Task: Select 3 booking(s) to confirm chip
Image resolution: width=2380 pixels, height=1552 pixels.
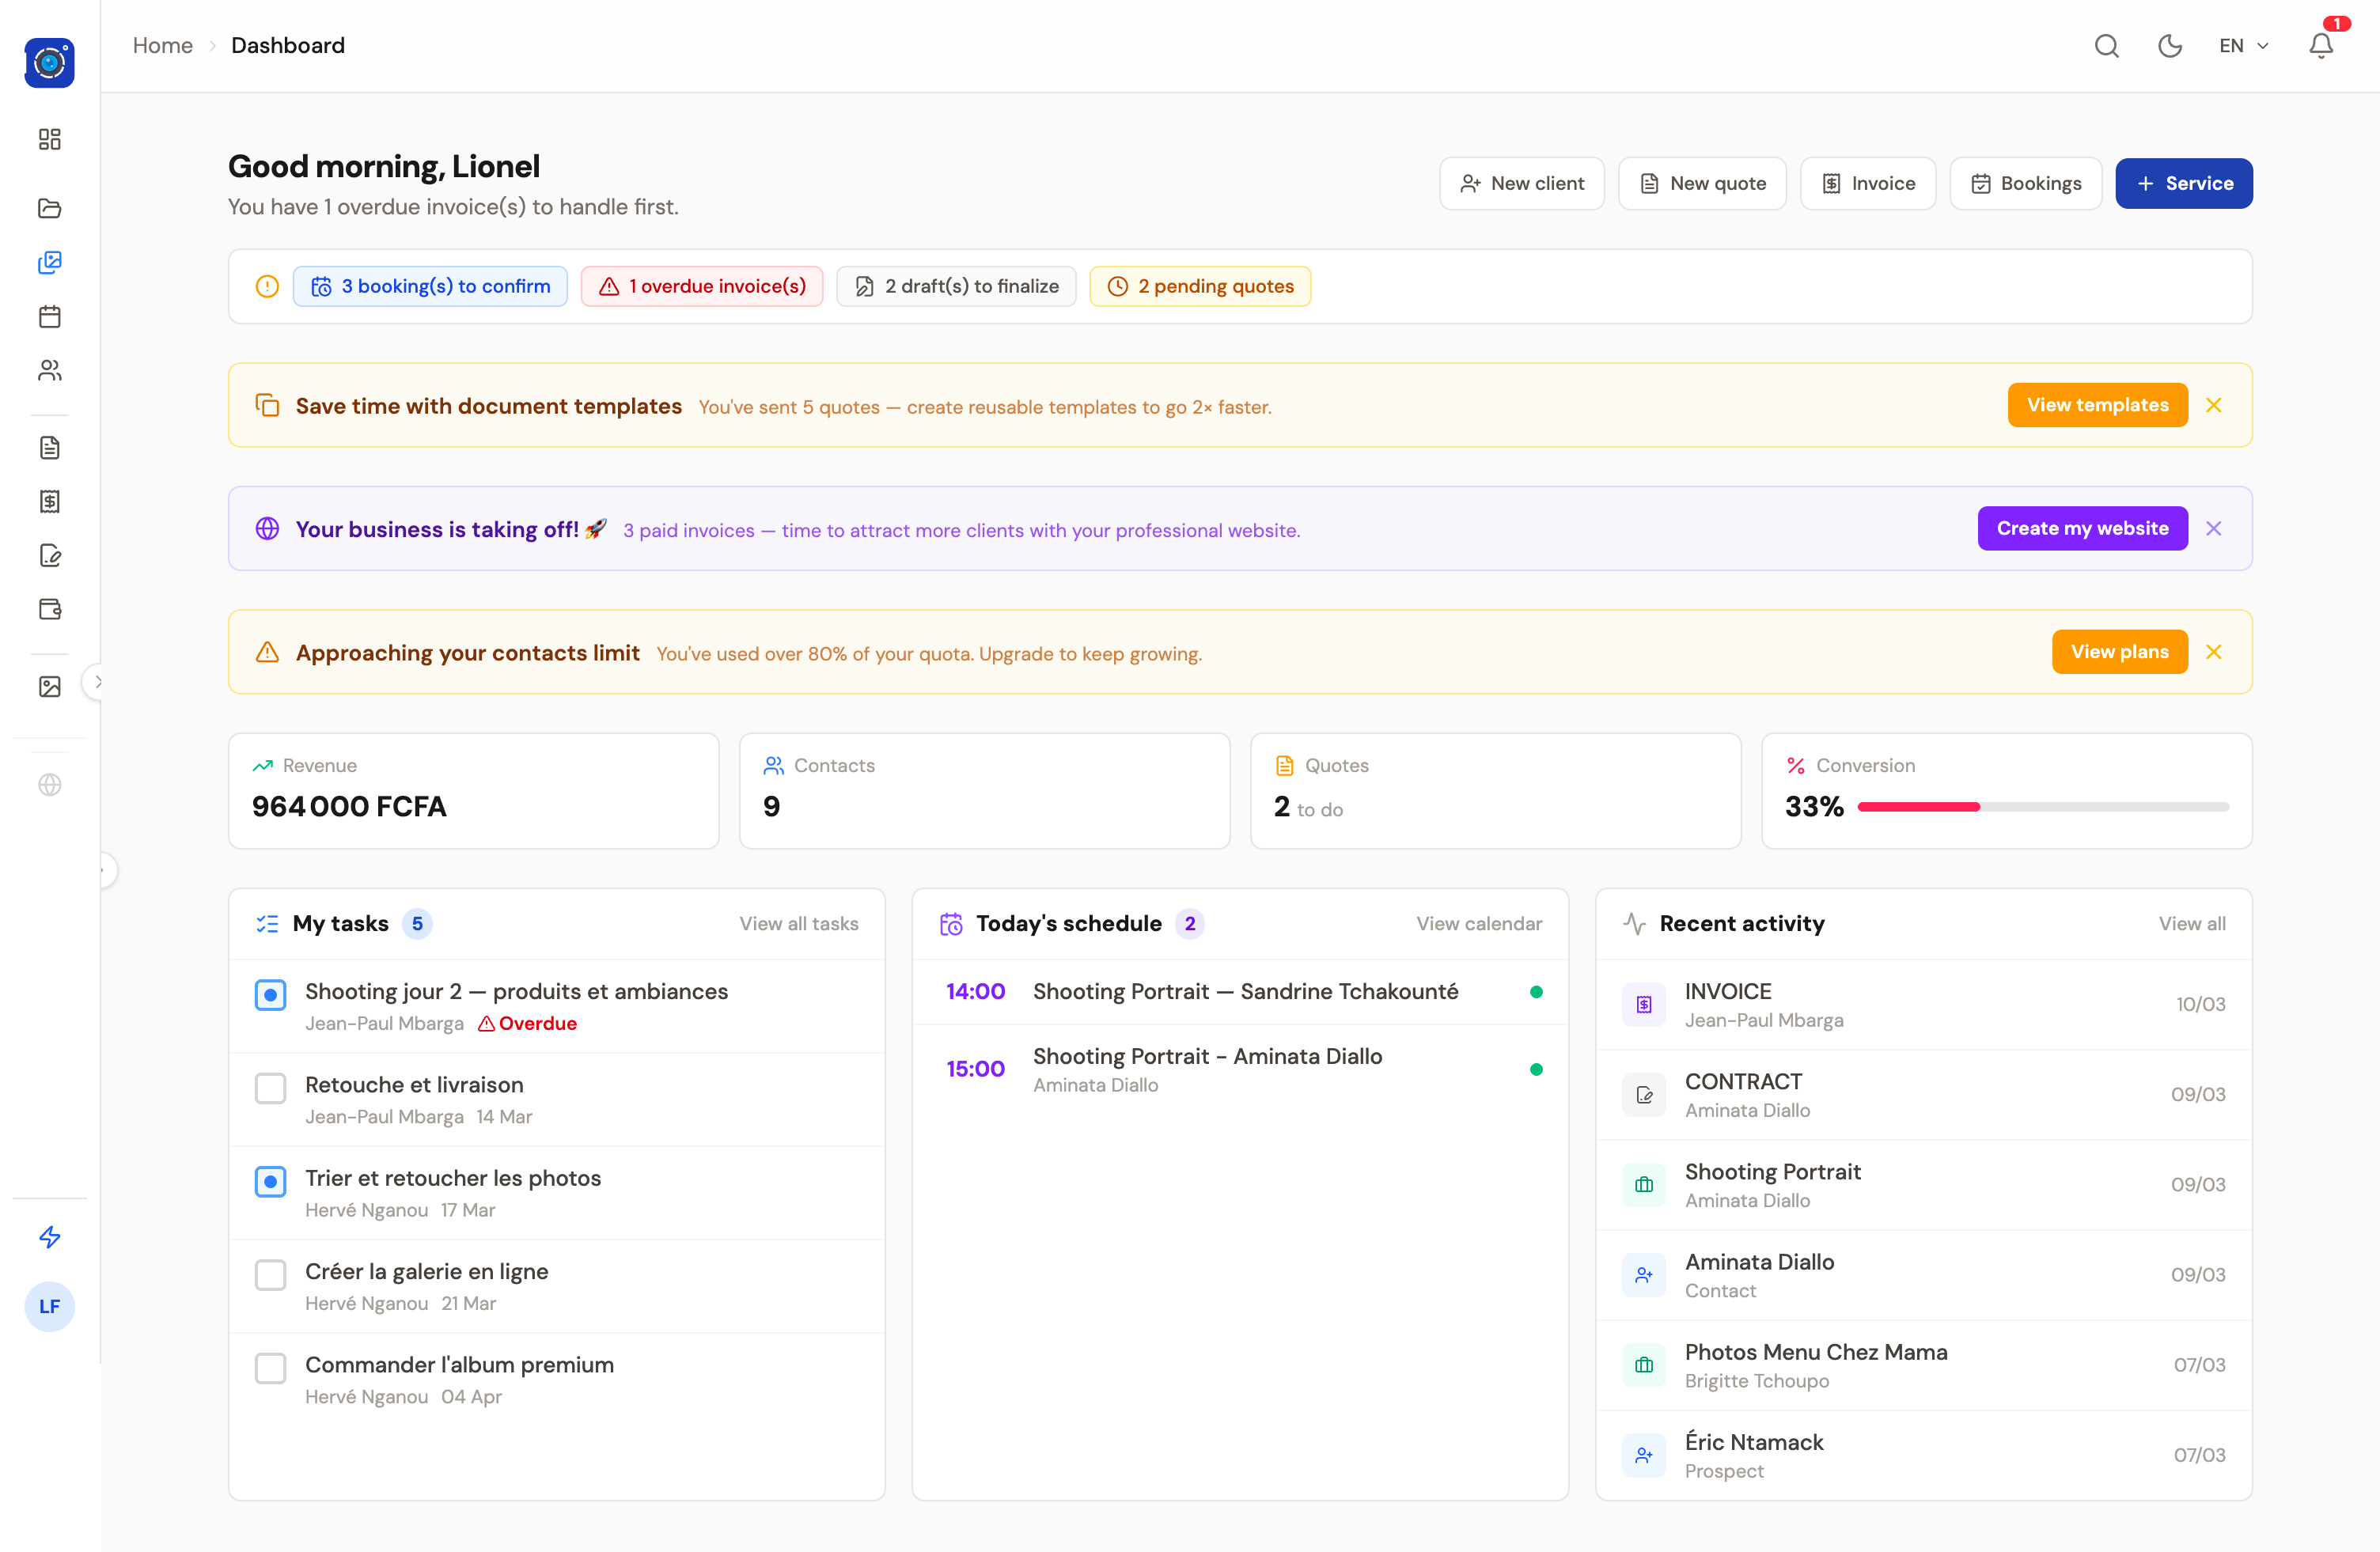Action: (430, 286)
